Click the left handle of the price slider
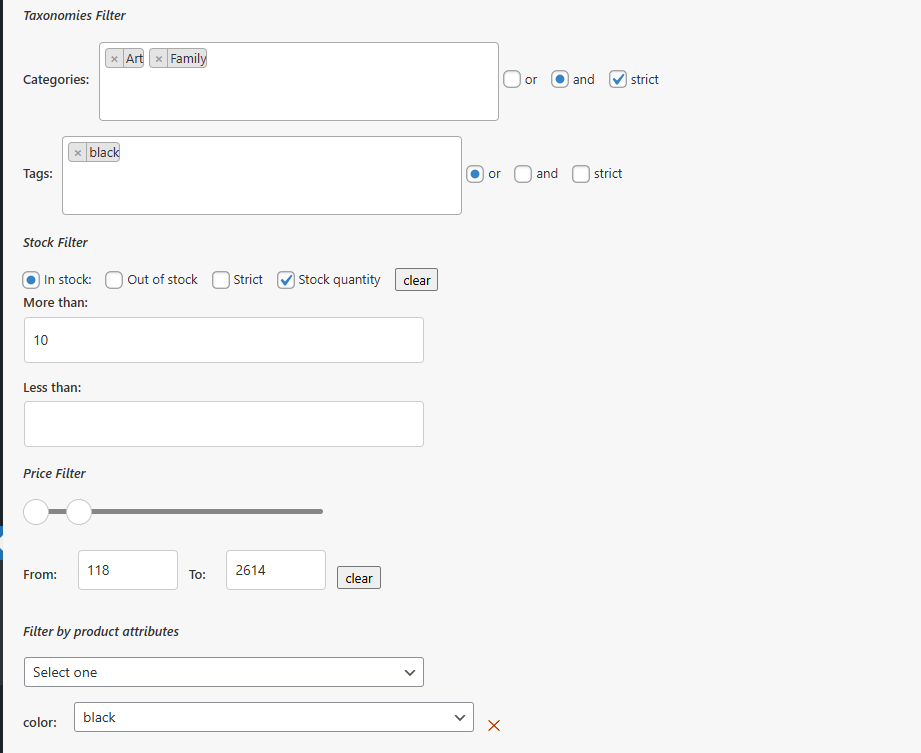The width and height of the screenshot is (921, 753). 36,511
